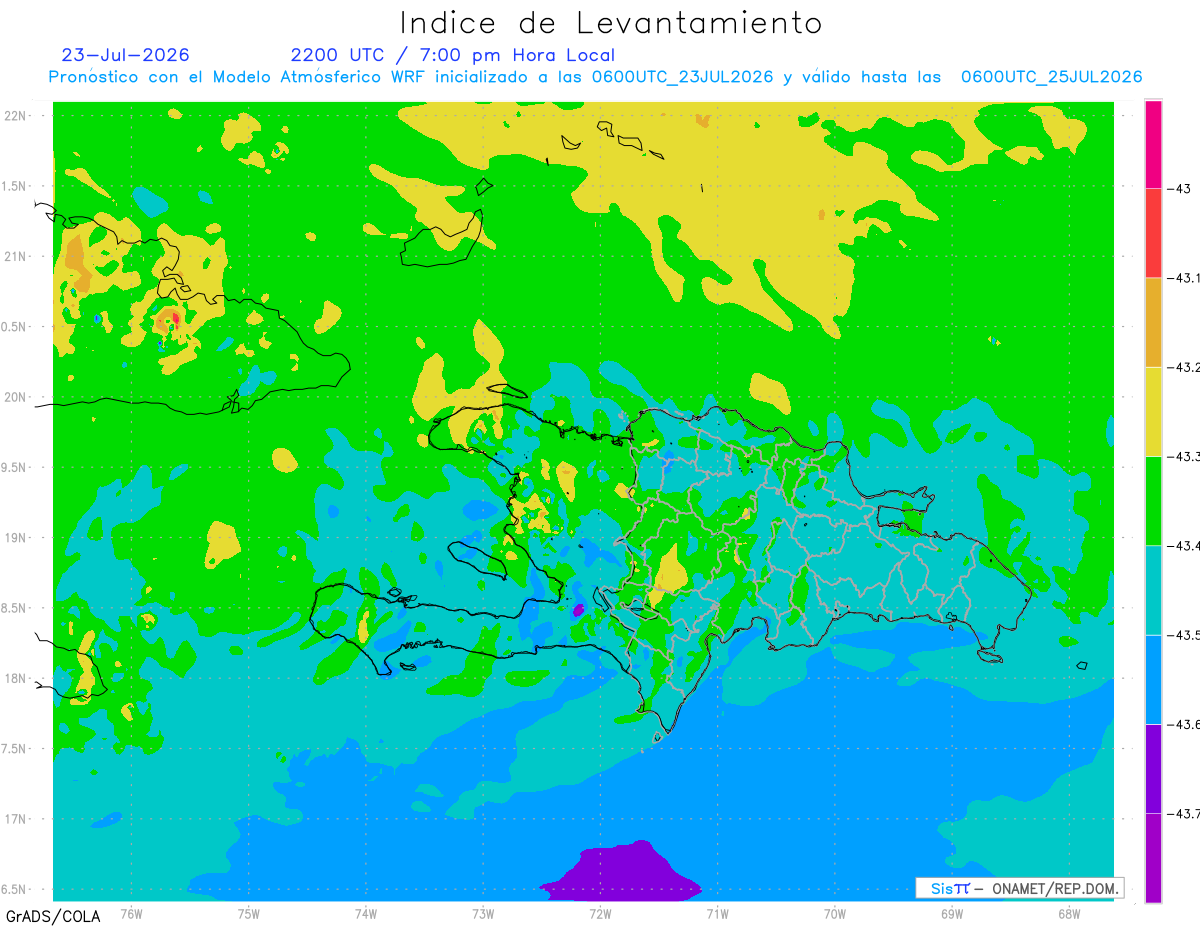Click the legend value "-43.5"
Viewport: 1200px width, 927px height.
pyautogui.click(x=1183, y=634)
